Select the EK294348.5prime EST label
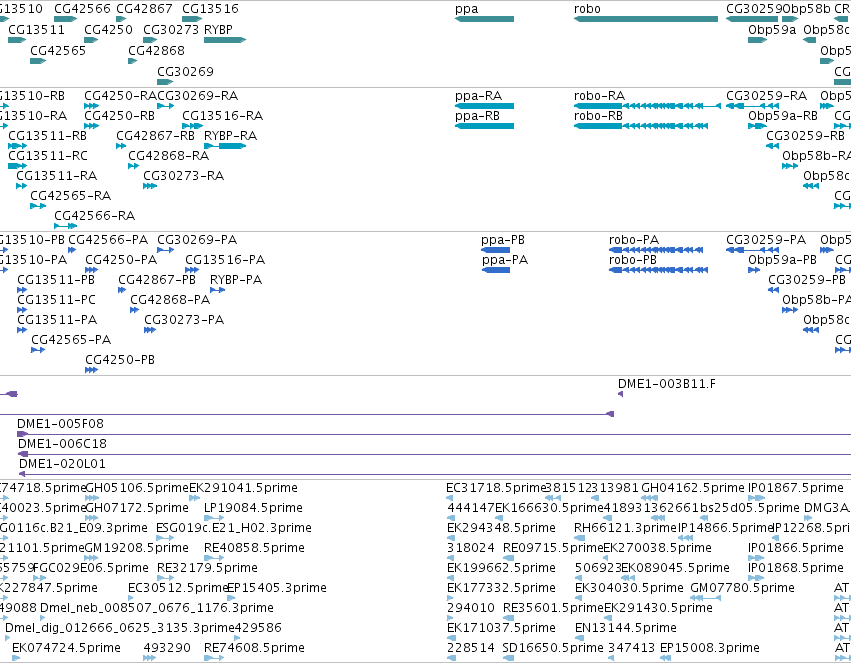Viewport: 851px width, 663px height. point(501,528)
